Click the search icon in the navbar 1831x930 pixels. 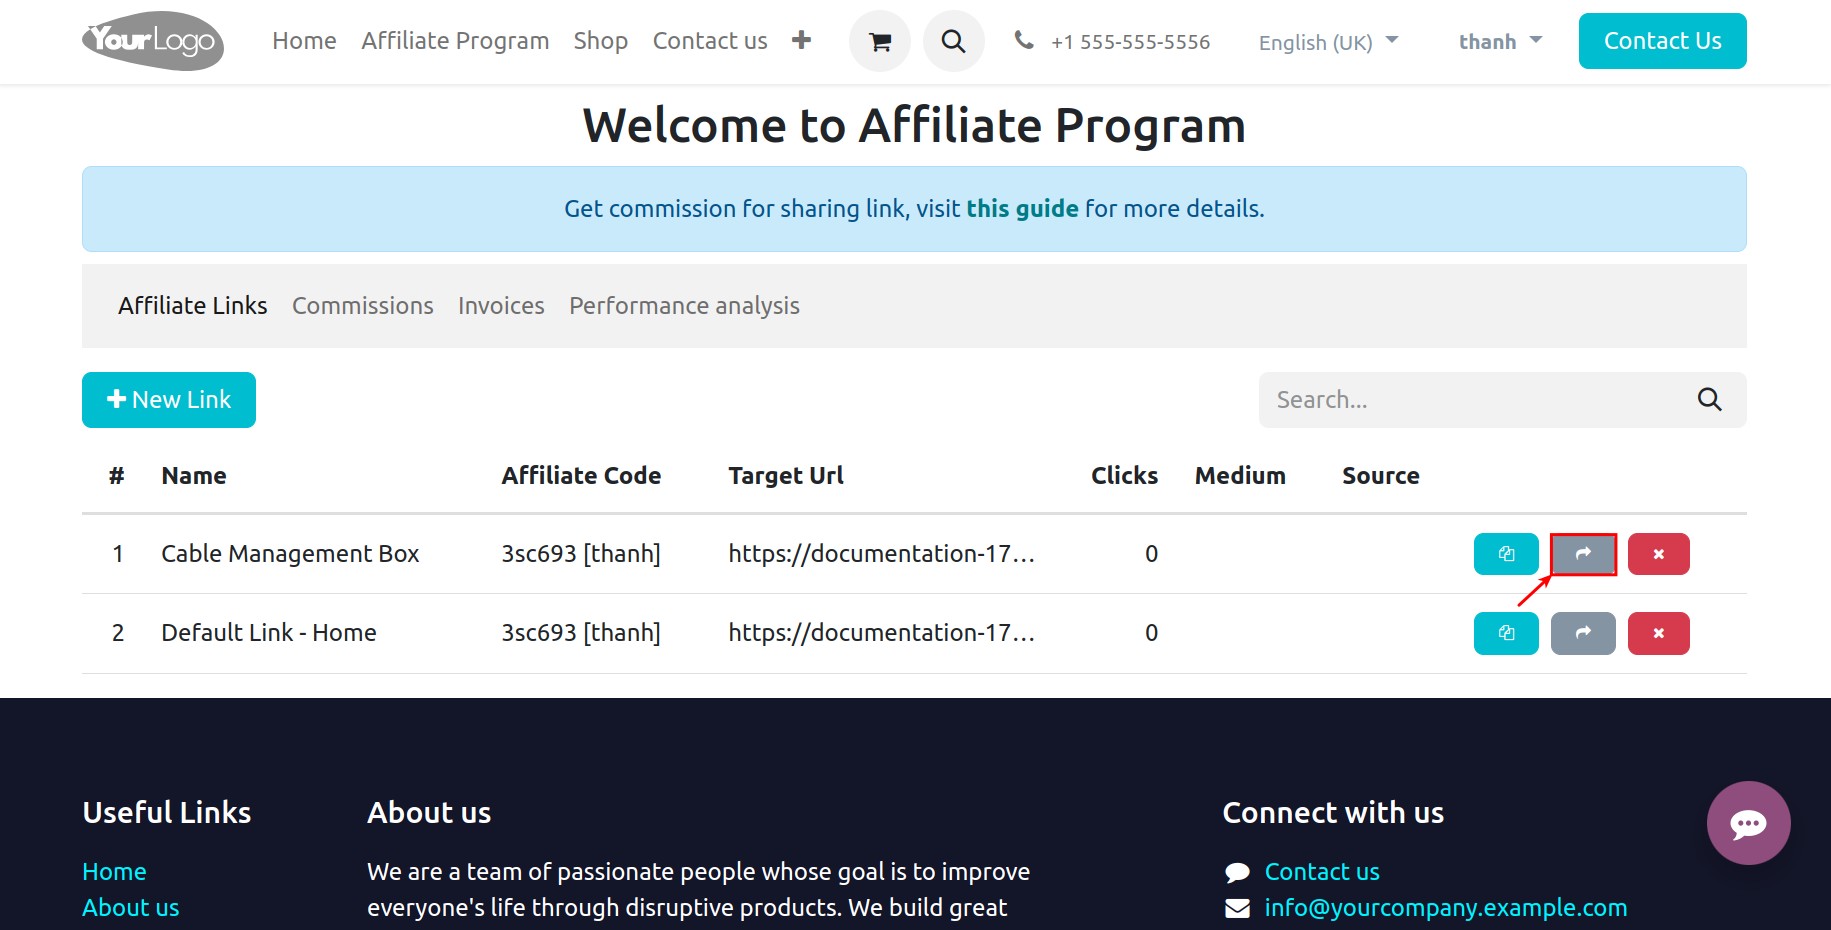[x=952, y=41]
